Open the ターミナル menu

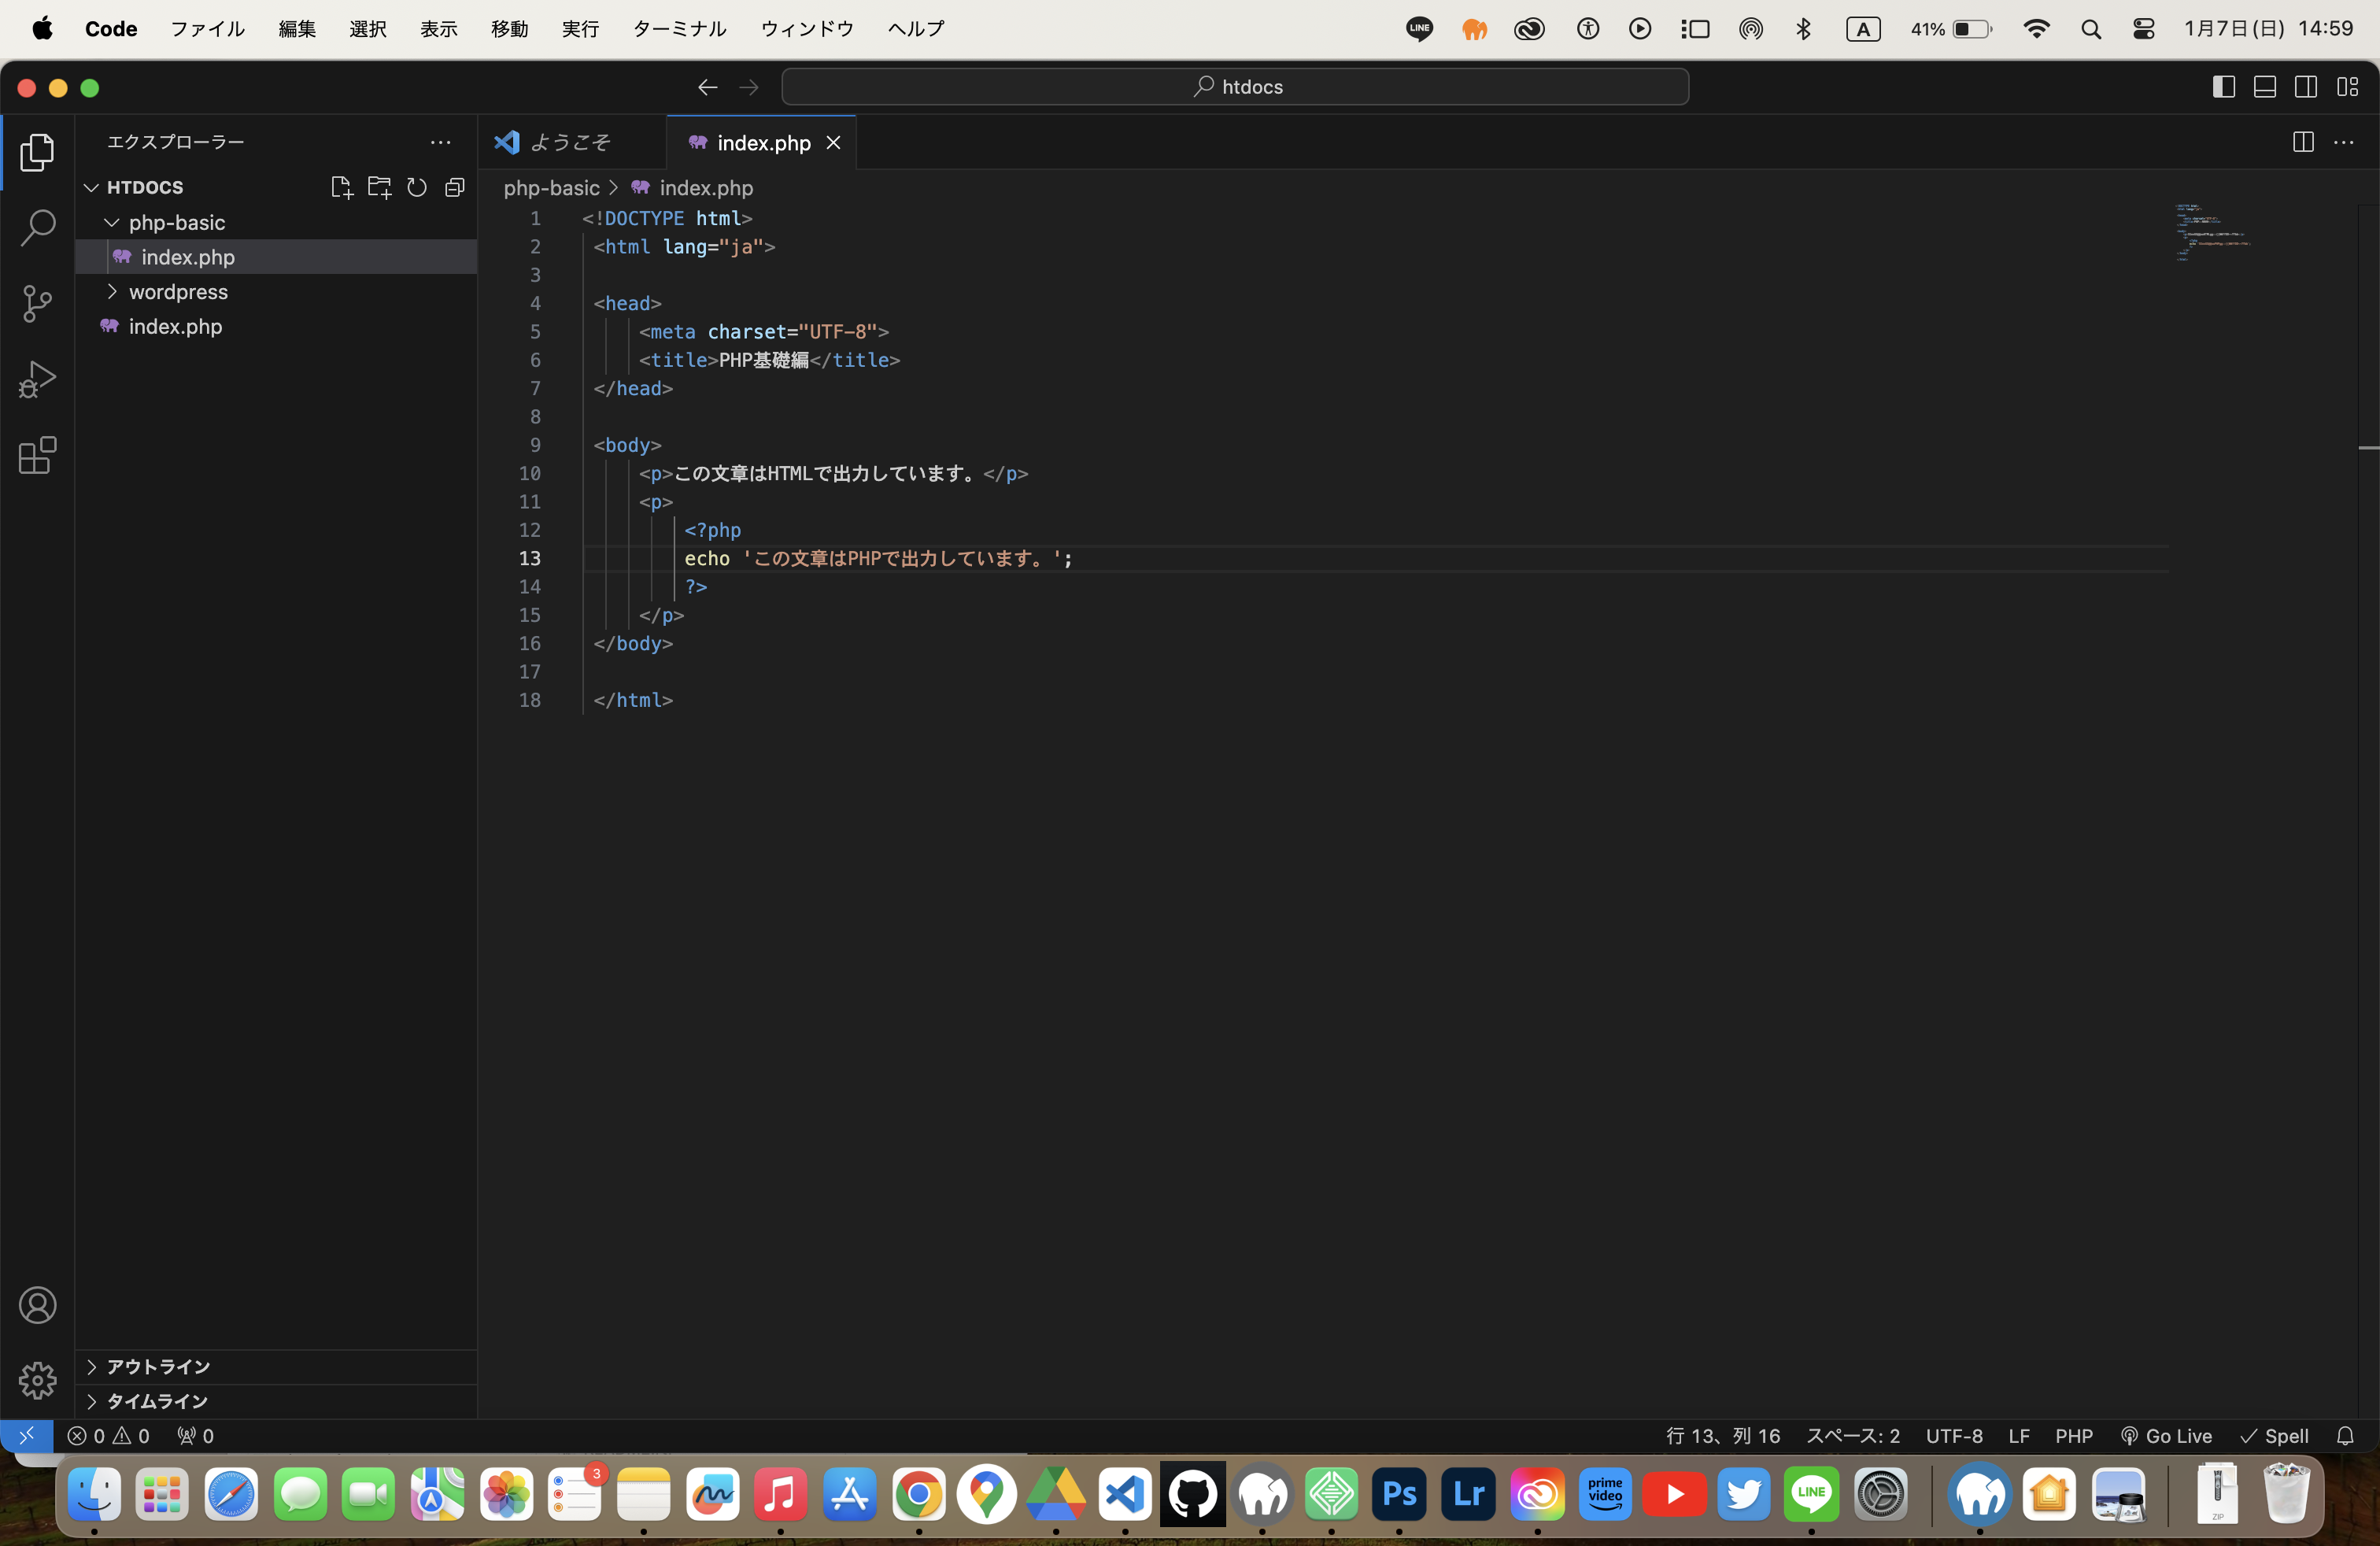[678, 29]
